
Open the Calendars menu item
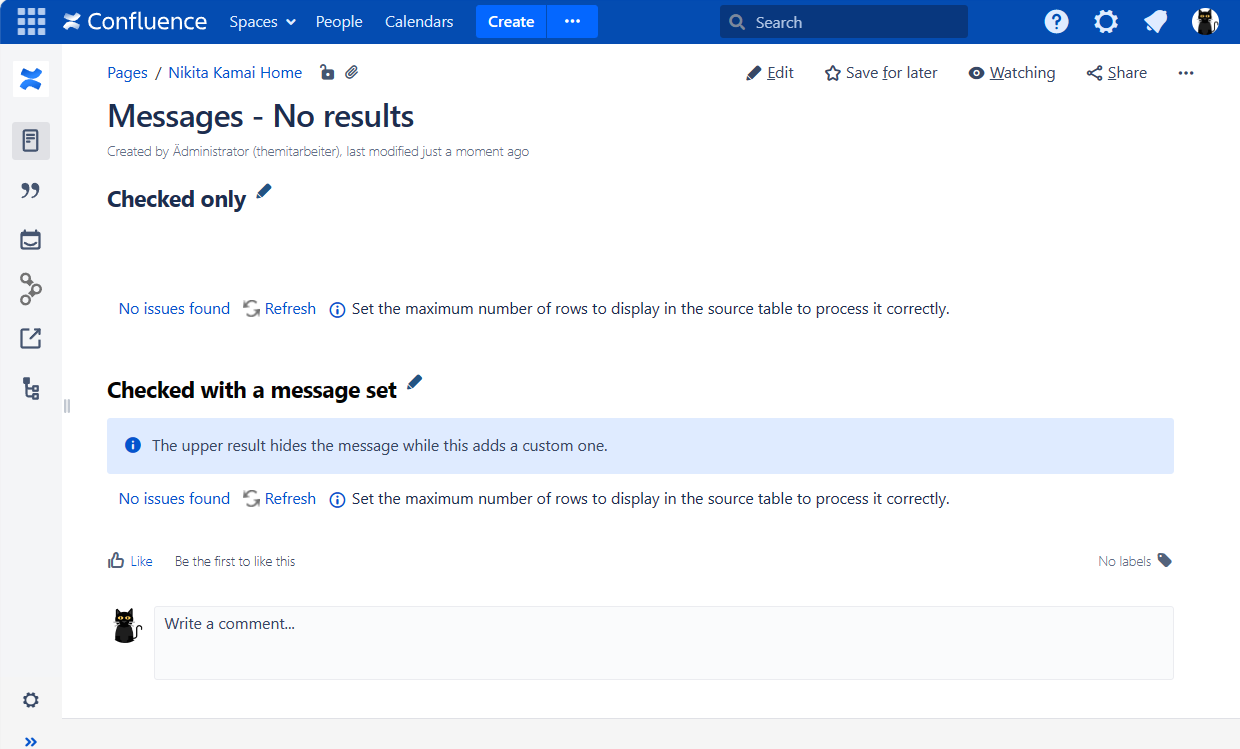point(419,22)
